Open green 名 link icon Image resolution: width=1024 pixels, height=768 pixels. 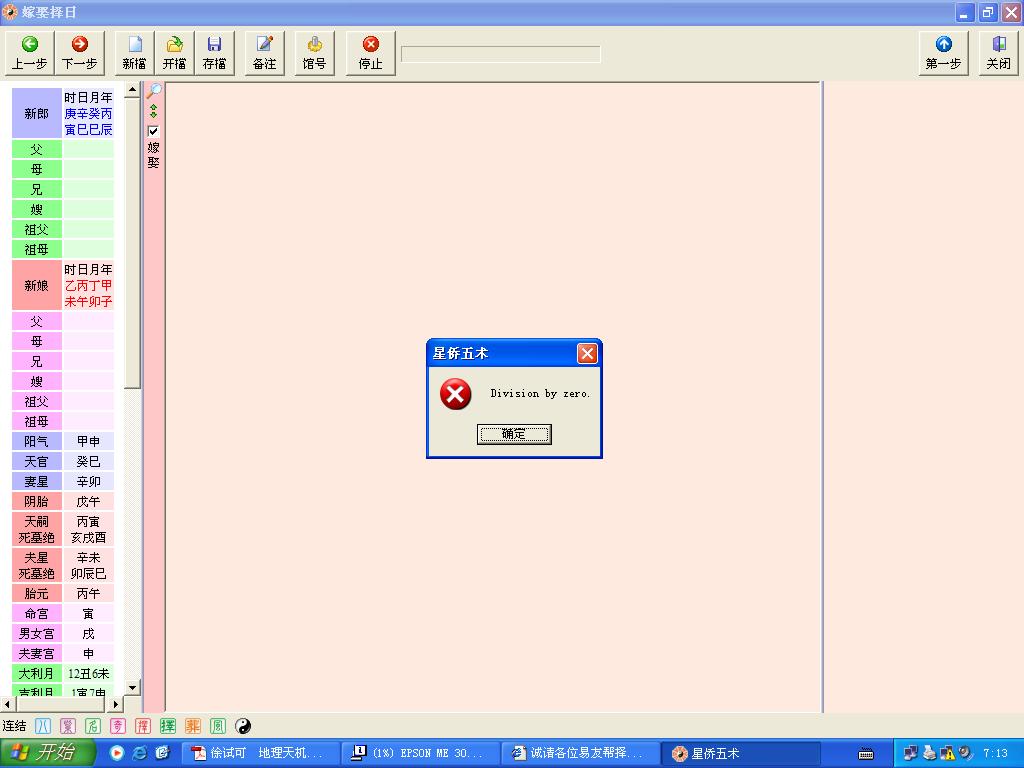pos(93,726)
